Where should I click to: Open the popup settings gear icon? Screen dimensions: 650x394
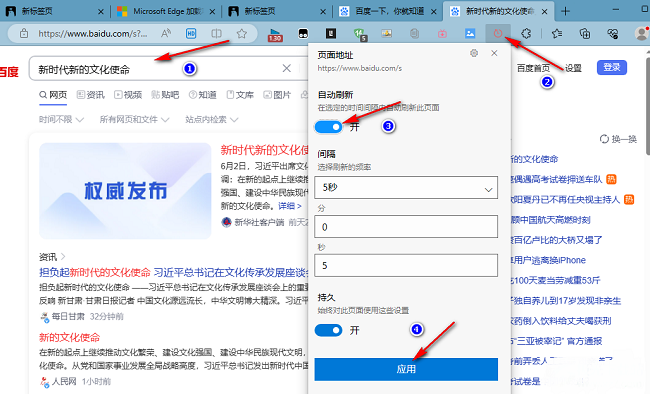click(474, 53)
